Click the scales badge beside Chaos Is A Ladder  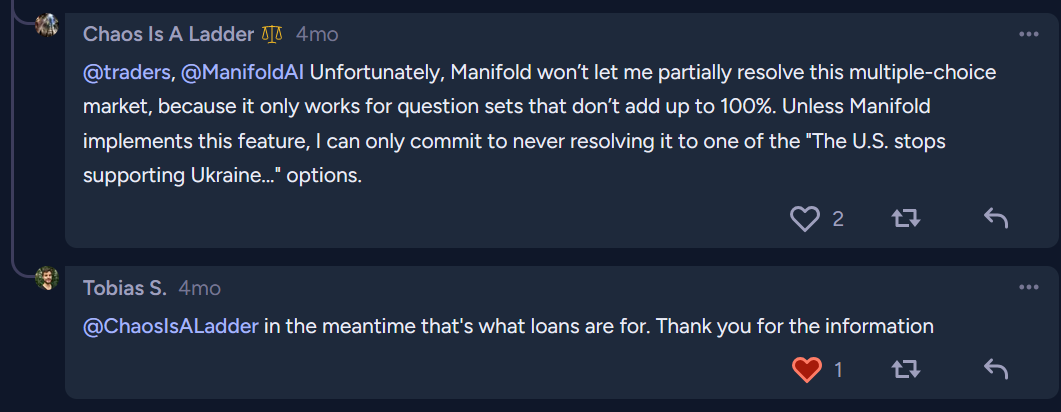point(272,34)
